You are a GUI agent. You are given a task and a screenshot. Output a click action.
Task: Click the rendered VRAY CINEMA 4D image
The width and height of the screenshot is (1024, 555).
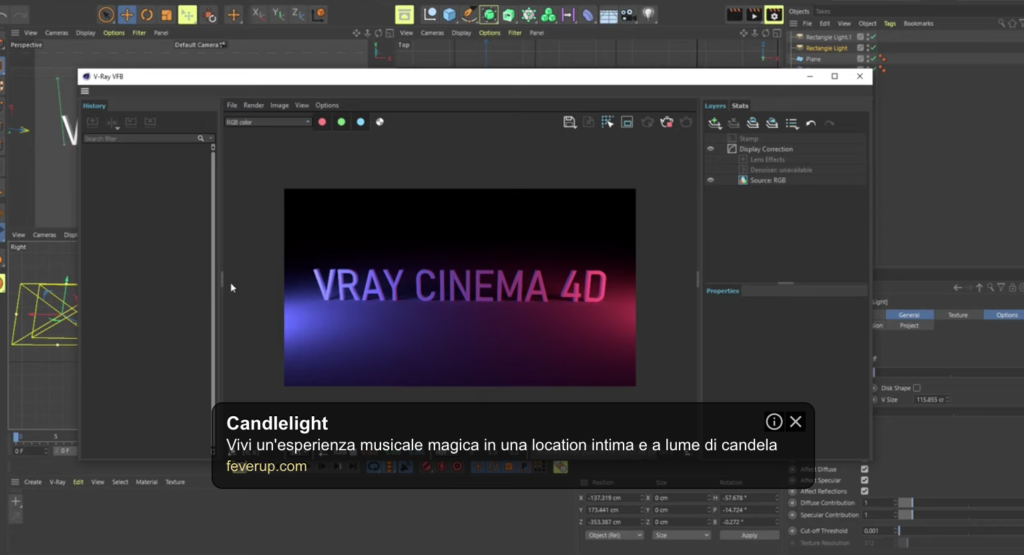(460, 287)
